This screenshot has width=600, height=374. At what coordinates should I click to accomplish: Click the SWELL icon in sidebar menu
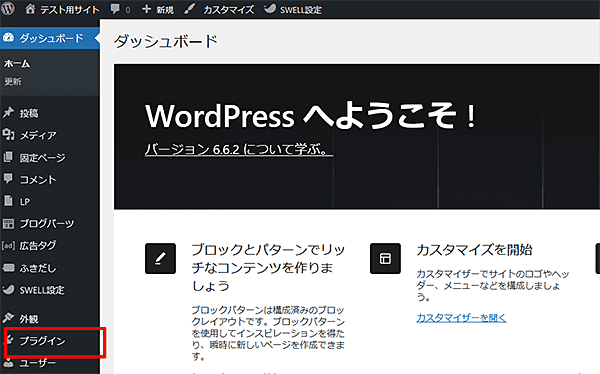(x=8, y=290)
